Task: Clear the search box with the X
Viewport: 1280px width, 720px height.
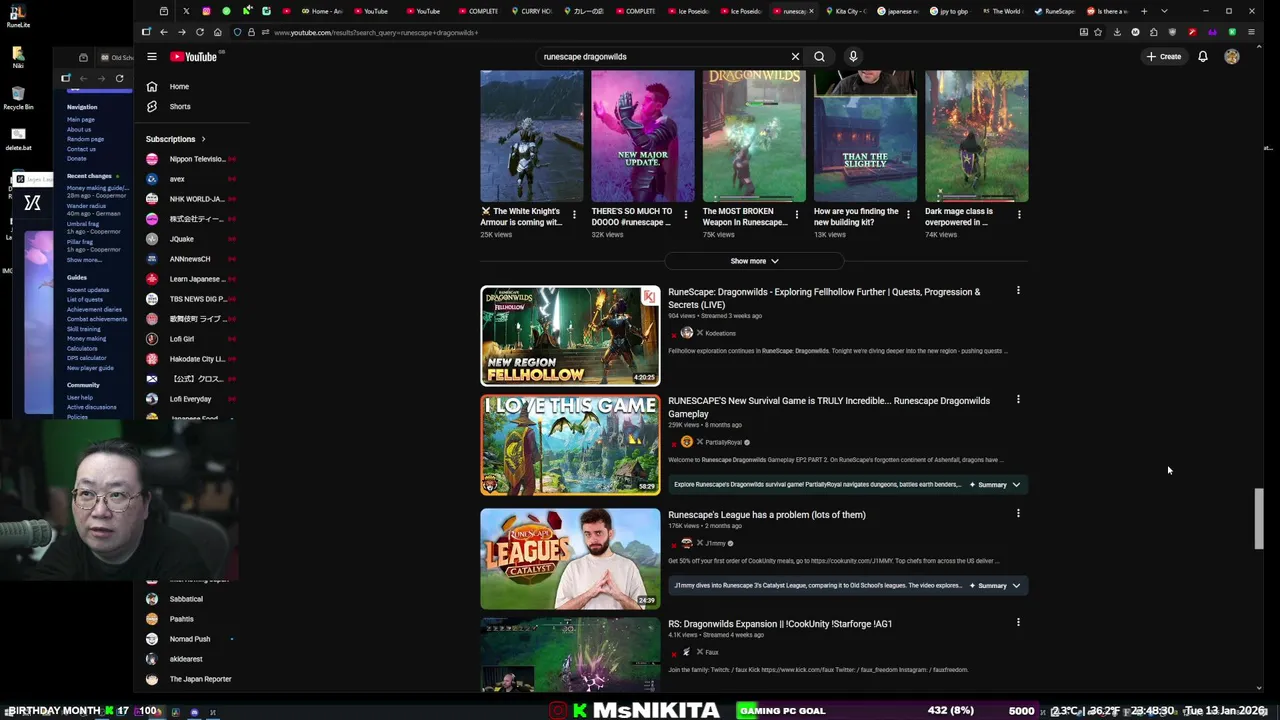Action: pos(795,57)
